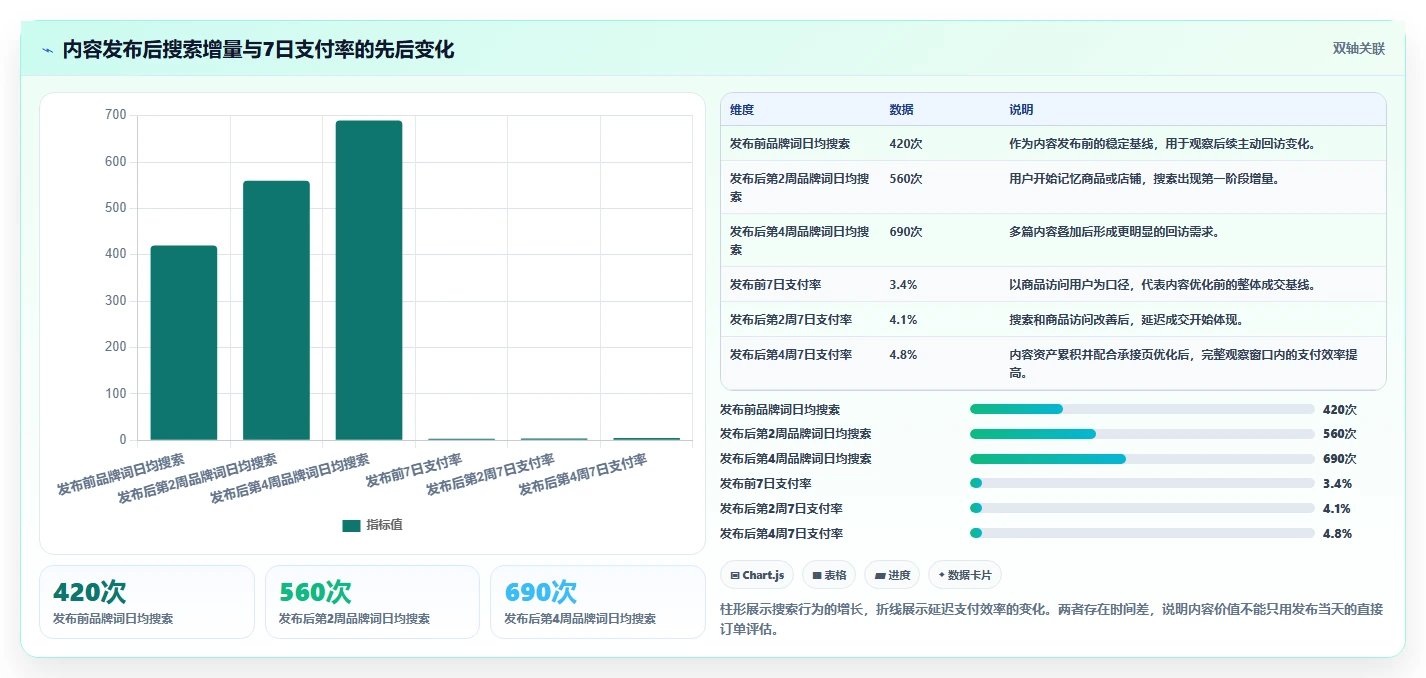1426x678 pixels.
Task: Click the lightning icon beside the page title
Action: click(x=48, y=50)
